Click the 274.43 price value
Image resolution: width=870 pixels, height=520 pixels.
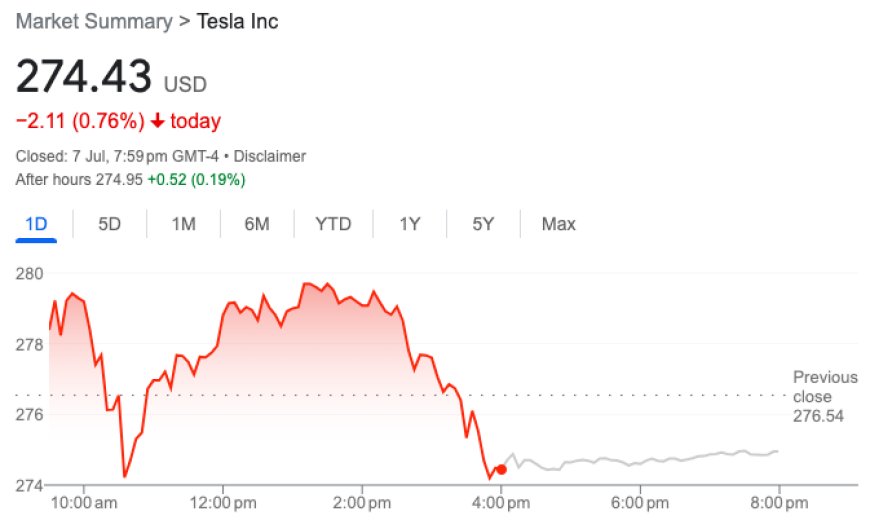84,77
